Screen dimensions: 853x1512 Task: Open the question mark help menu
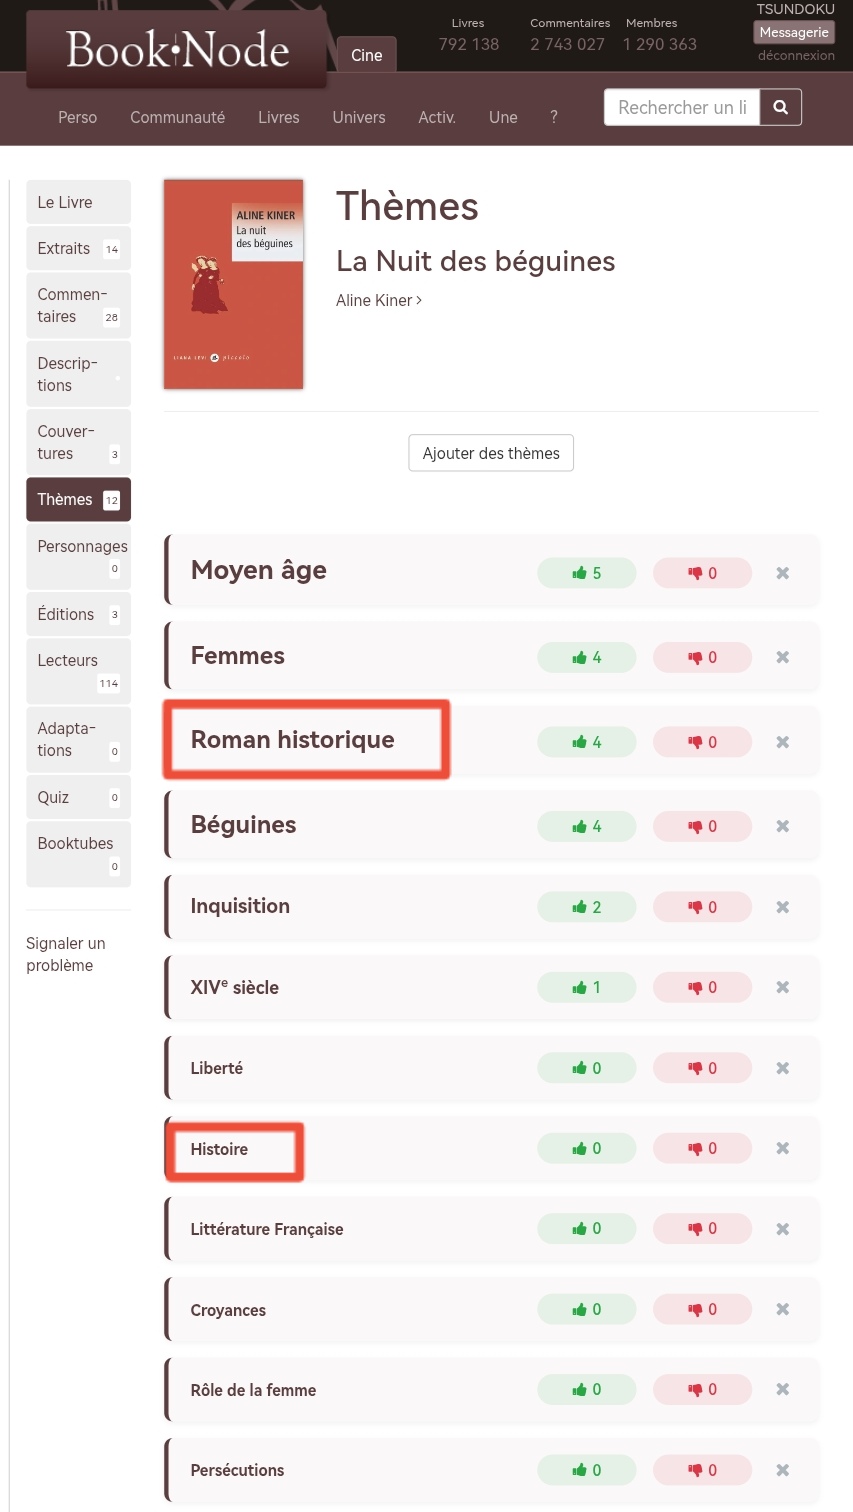click(554, 117)
